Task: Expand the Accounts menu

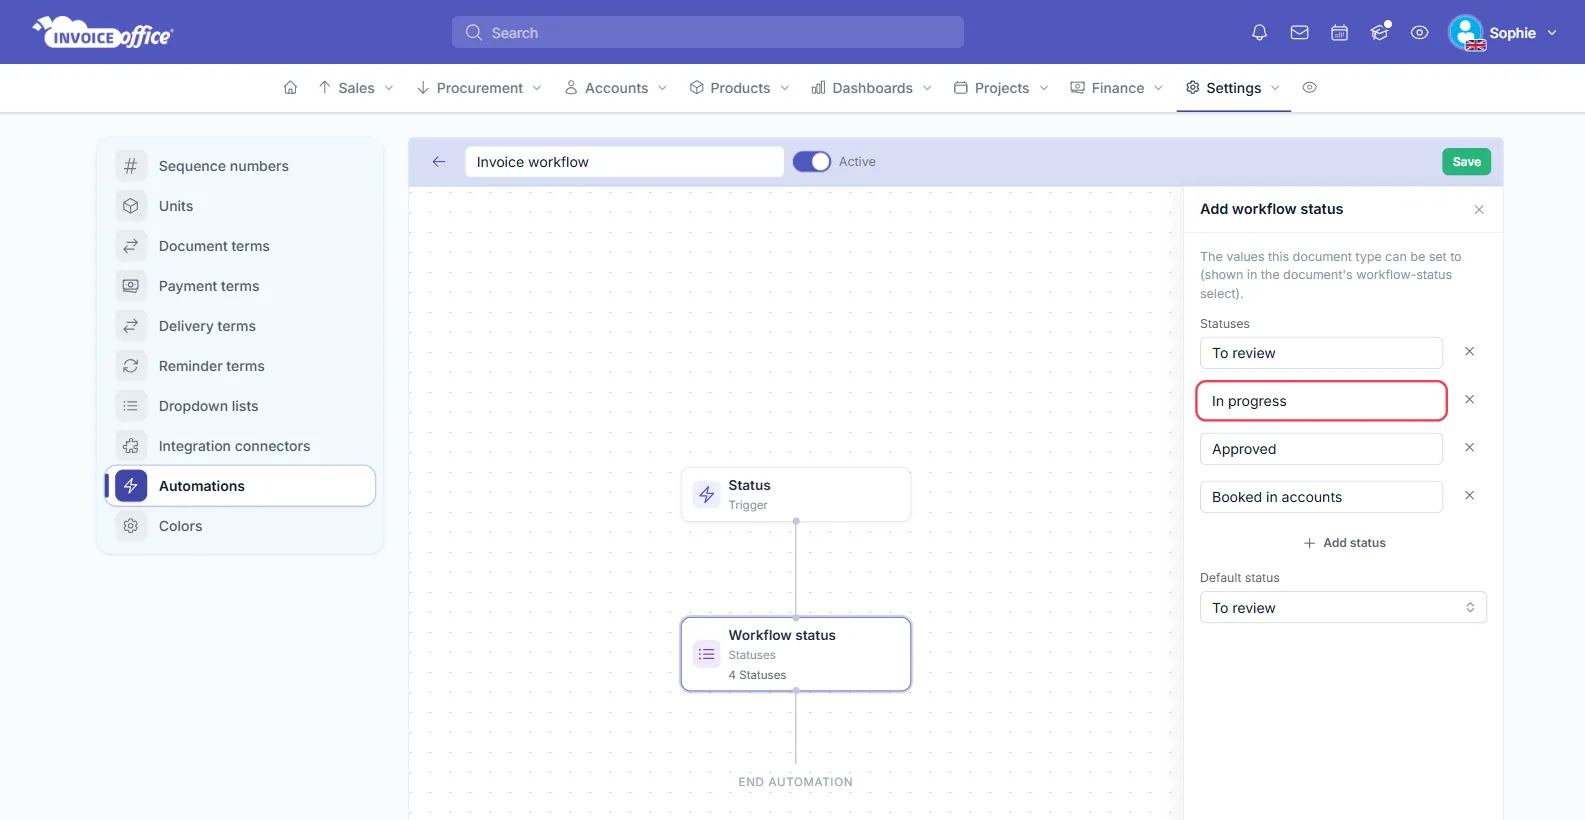Action: coord(616,88)
